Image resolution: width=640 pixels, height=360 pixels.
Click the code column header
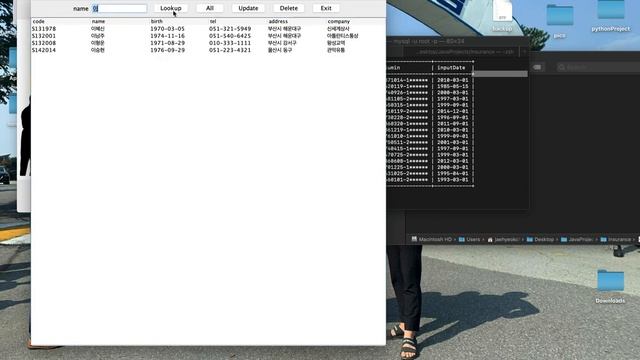tap(38, 21)
